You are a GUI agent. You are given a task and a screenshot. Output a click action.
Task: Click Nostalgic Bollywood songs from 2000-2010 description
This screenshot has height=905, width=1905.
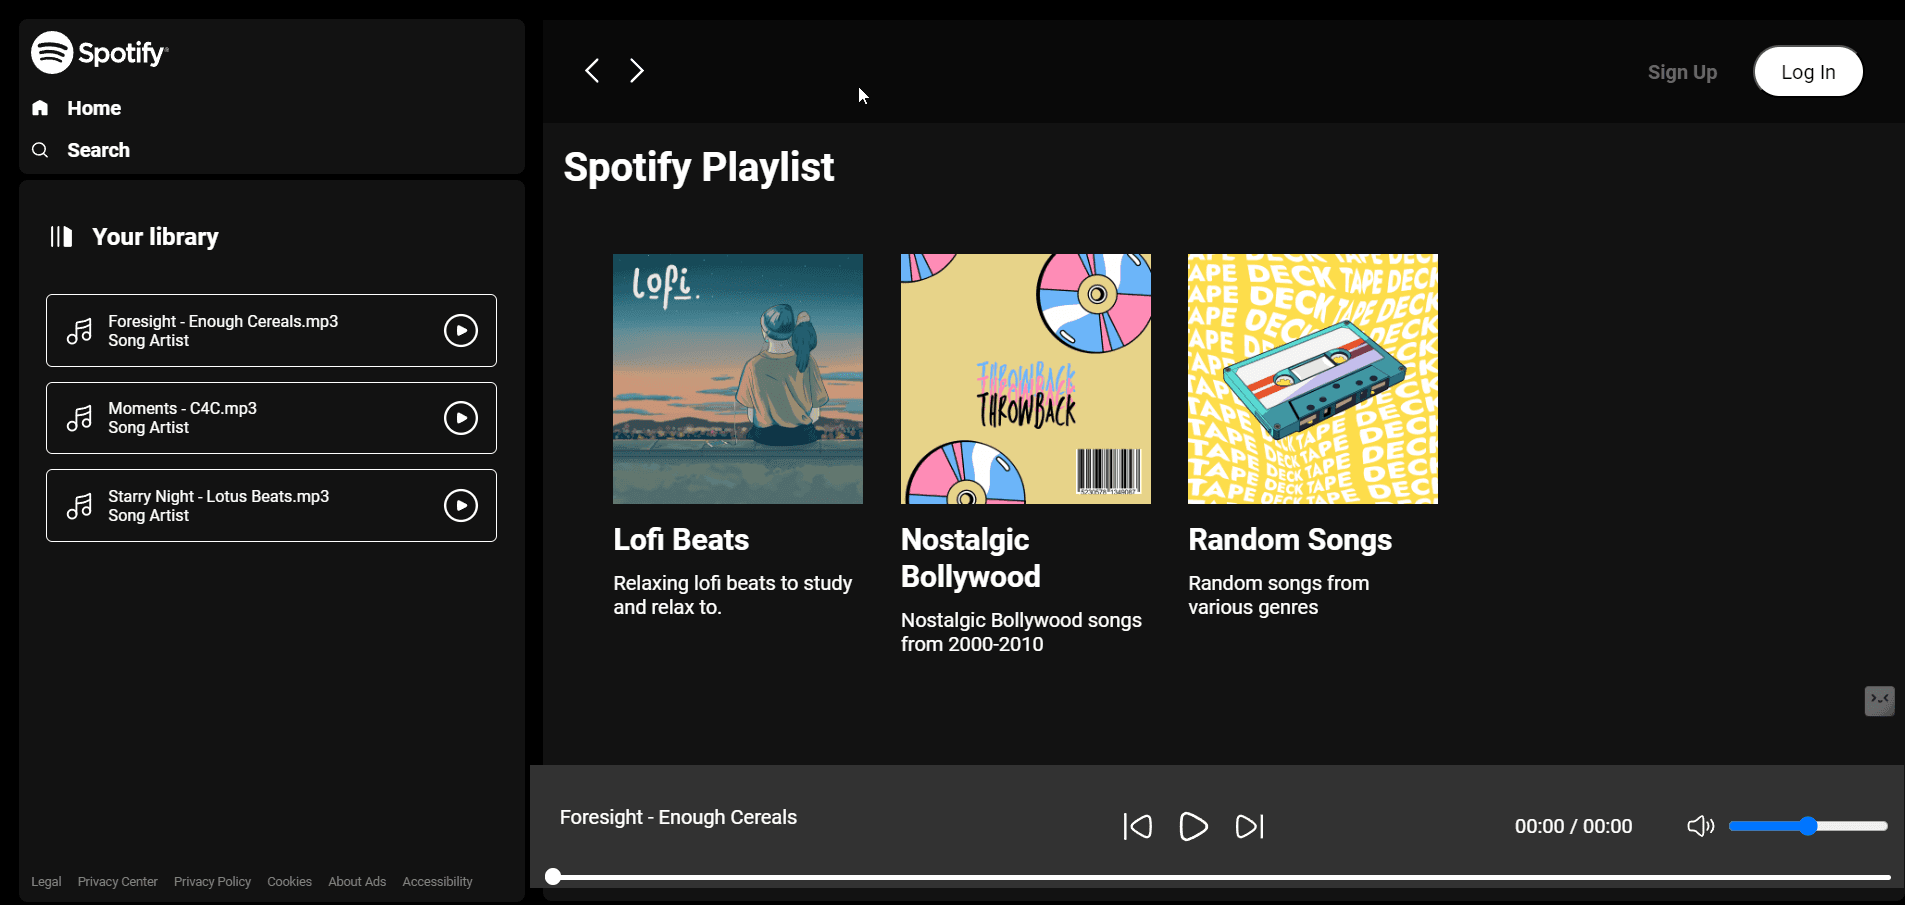coord(1021,632)
